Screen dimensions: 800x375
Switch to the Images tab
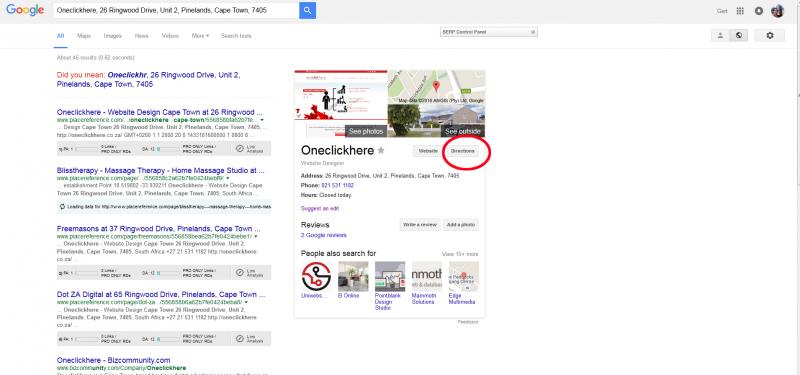pyautogui.click(x=113, y=36)
